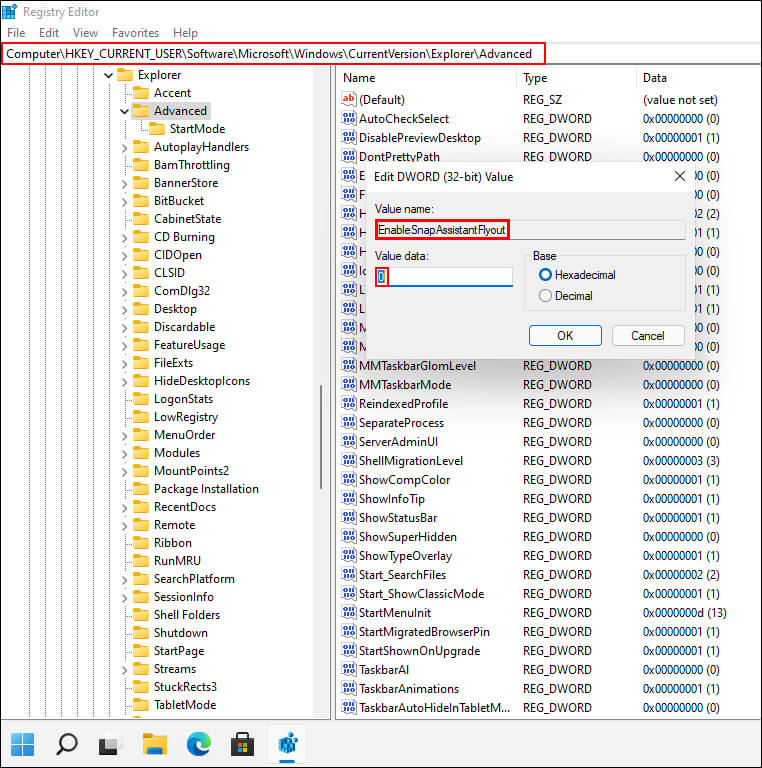Select the ShowTypeOverlay value
This screenshot has width=762, height=768.
pyautogui.click(x=405, y=555)
